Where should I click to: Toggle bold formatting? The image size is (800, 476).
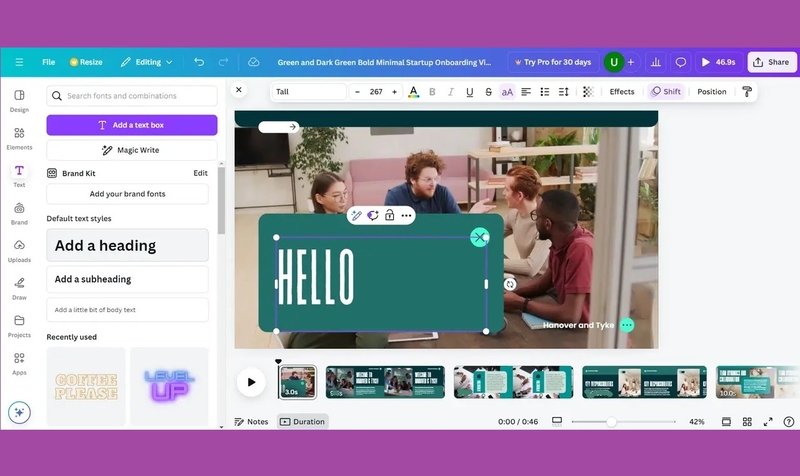(x=432, y=92)
